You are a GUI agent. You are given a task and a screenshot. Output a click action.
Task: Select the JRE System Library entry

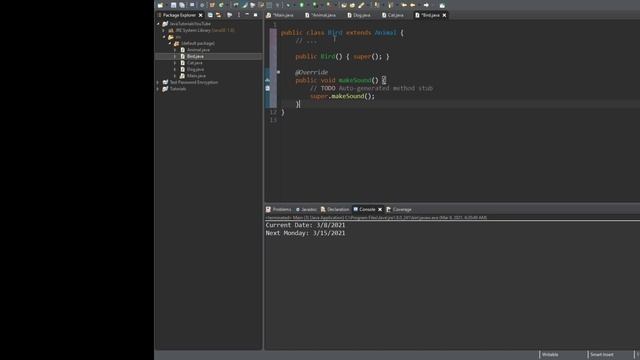pyautogui.click(x=204, y=30)
